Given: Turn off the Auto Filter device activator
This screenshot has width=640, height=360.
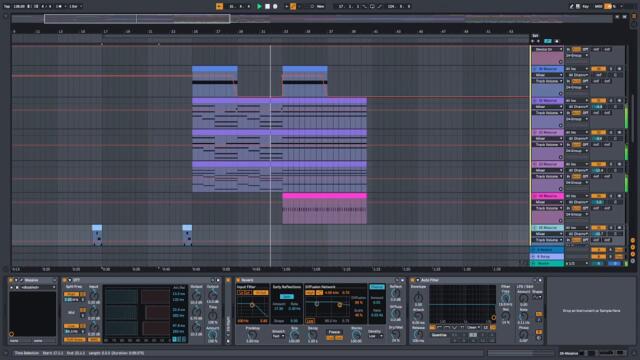Looking at the screenshot, I should [x=413, y=280].
